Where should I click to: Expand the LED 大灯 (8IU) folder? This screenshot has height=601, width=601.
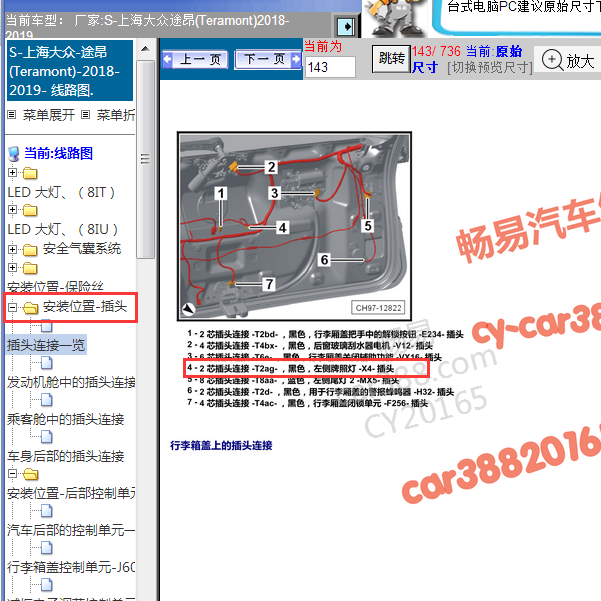[12, 210]
